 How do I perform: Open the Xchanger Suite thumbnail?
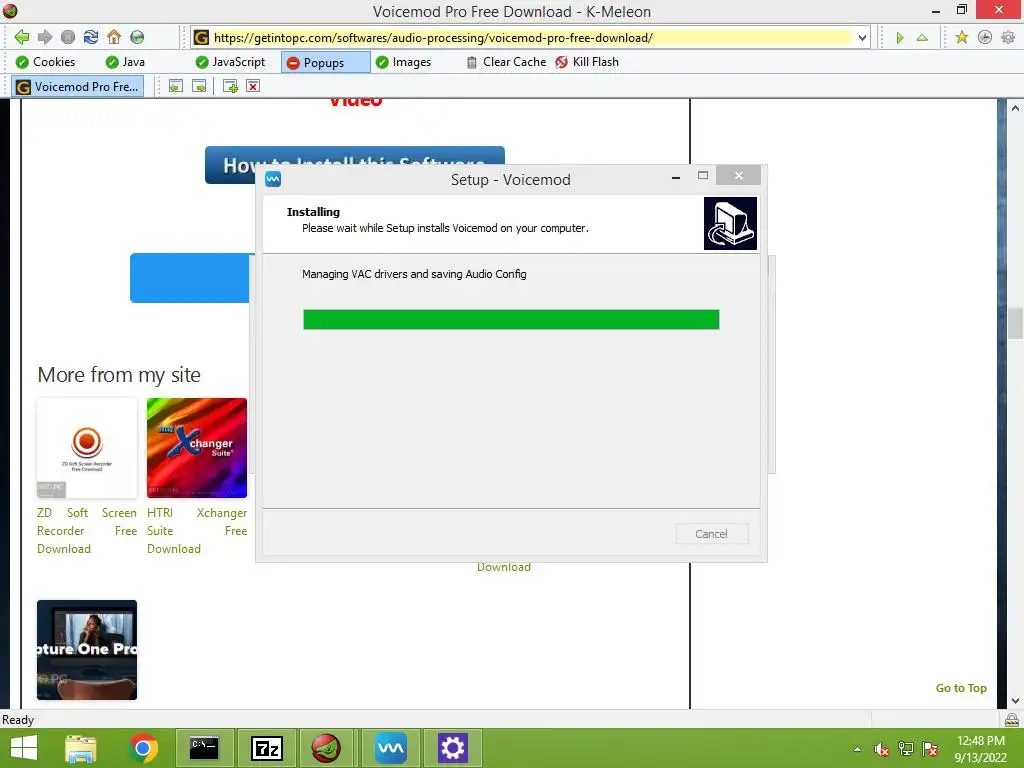point(197,448)
